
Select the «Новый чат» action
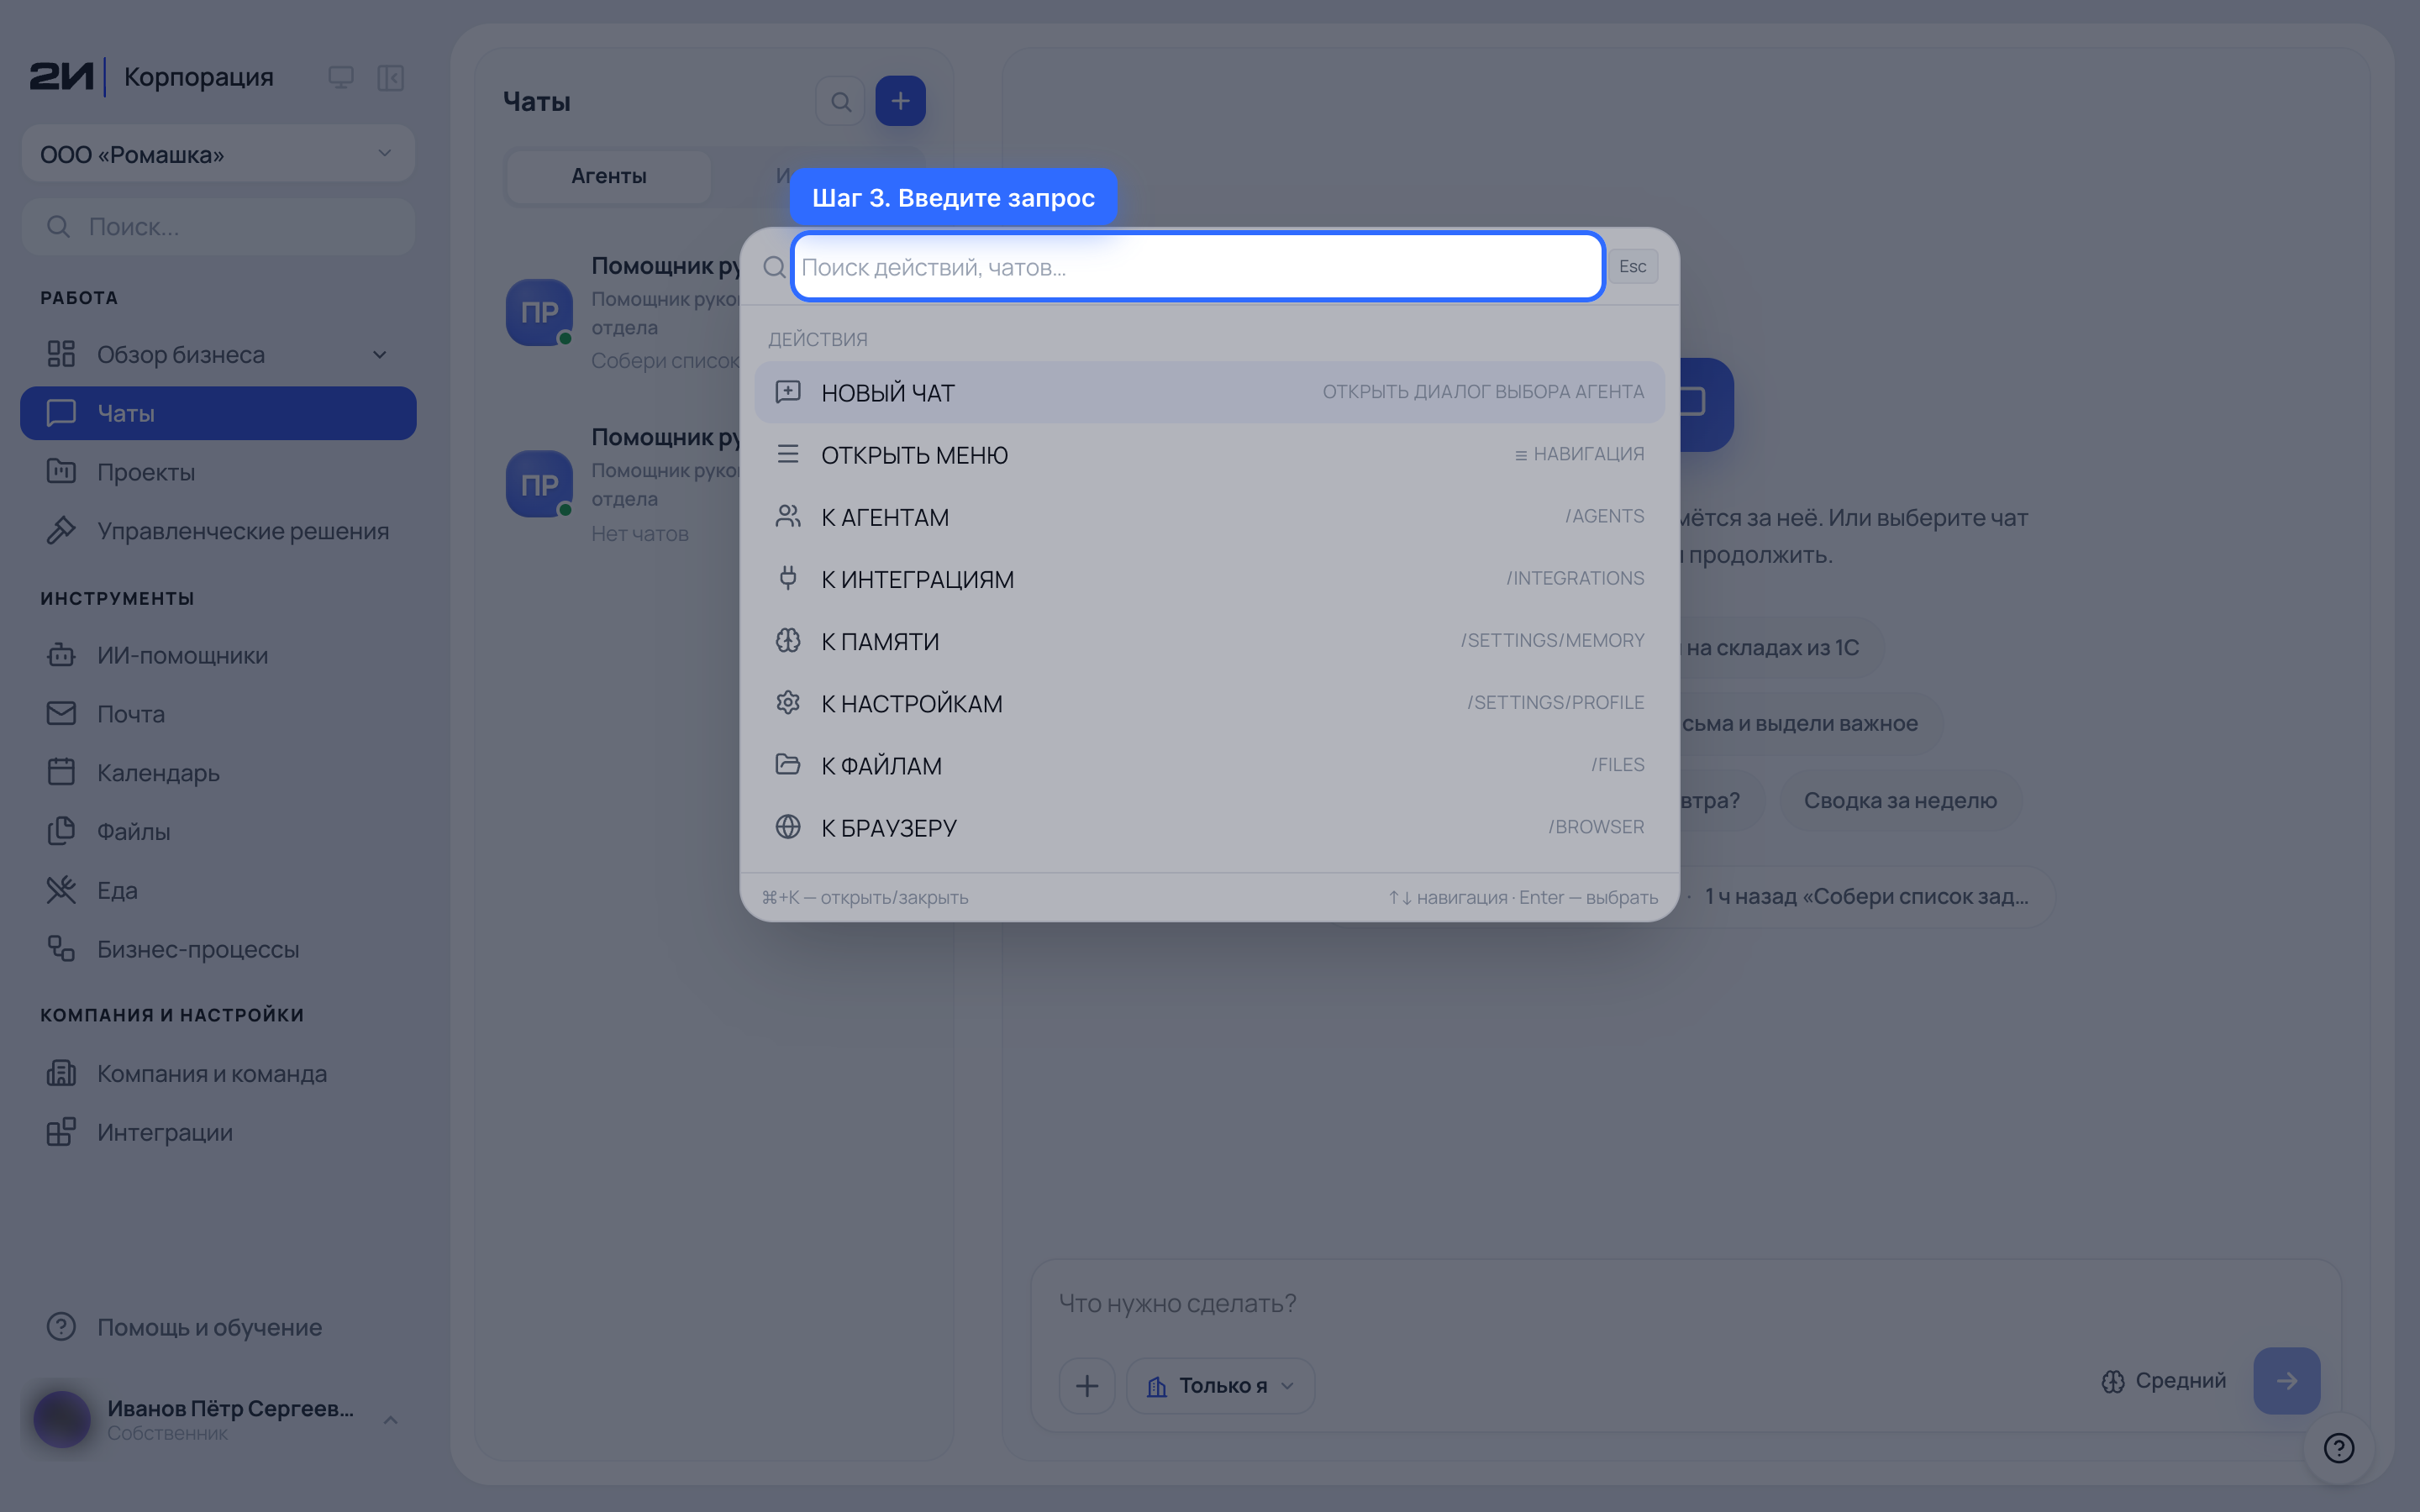pyautogui.click(x=1209, y=392)
